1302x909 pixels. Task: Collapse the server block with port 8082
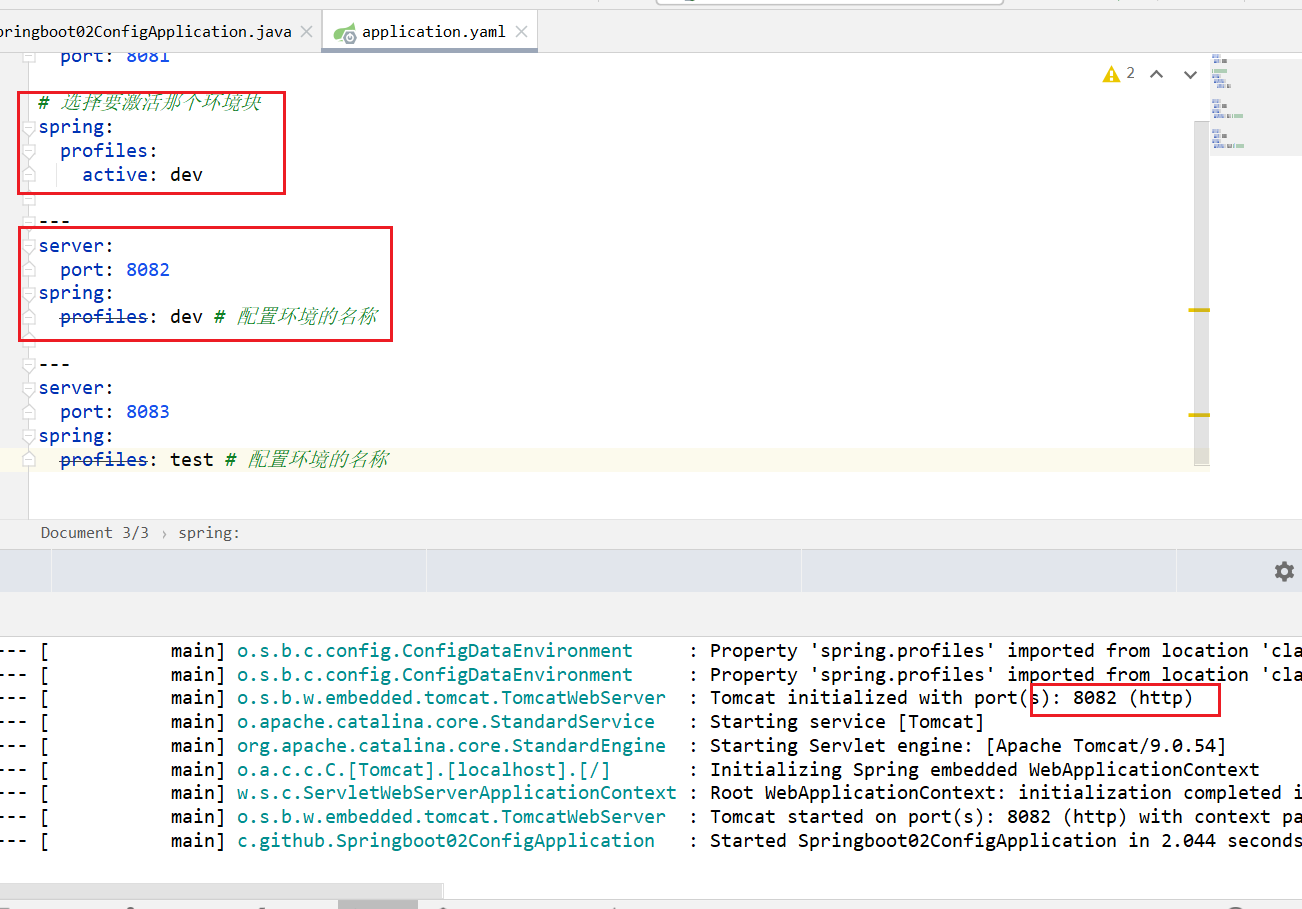pos(28,246)
